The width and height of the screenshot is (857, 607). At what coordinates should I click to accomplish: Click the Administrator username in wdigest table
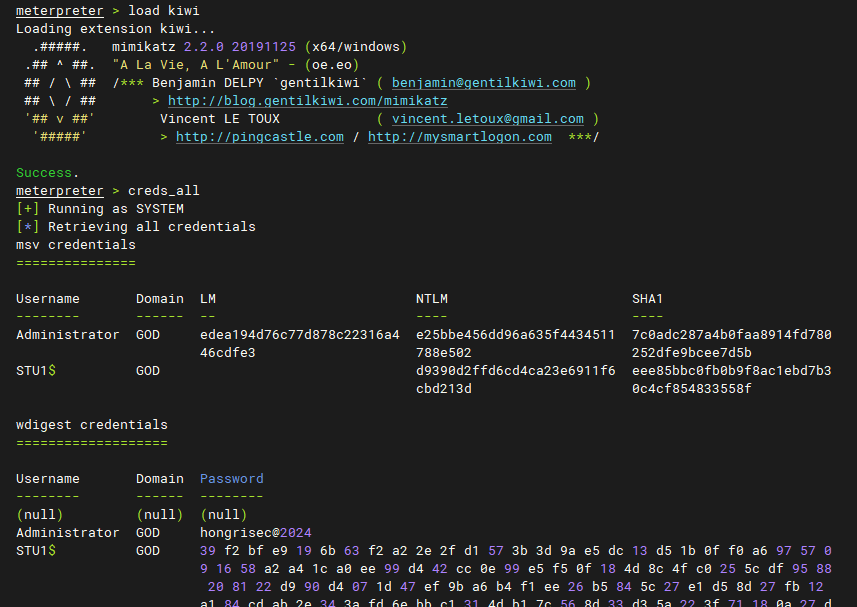(x=68, y=533)
